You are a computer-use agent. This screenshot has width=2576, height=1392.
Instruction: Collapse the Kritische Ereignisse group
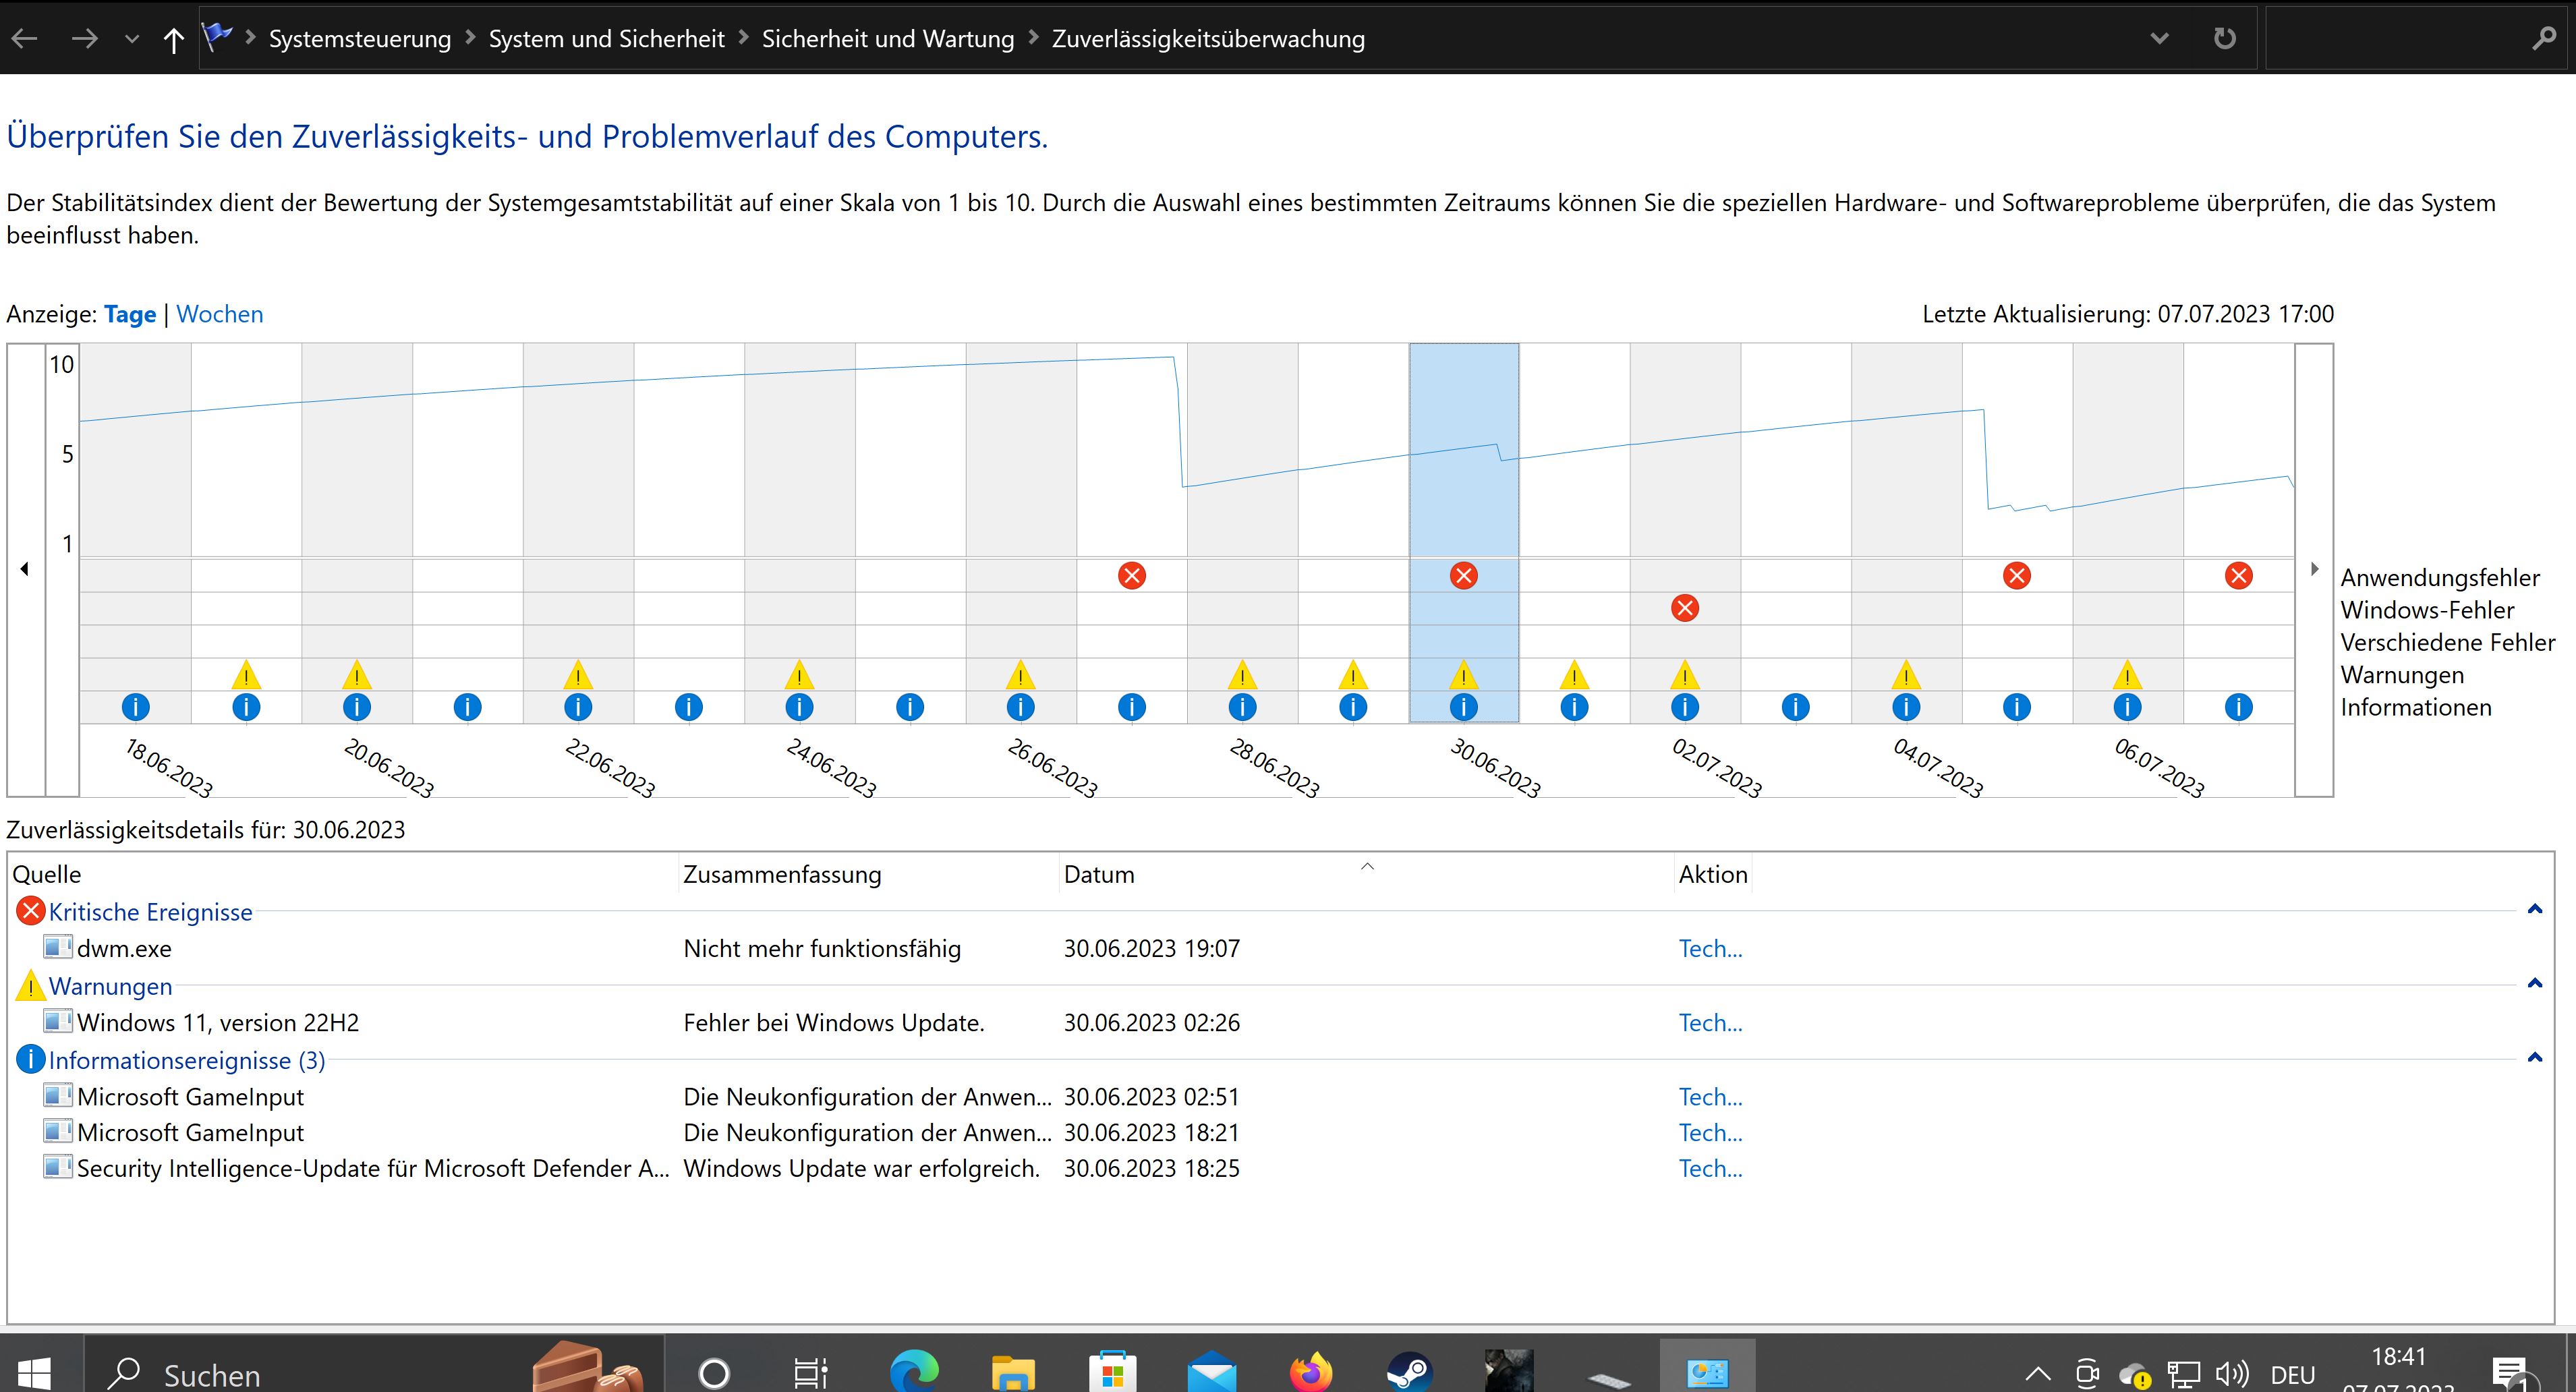coord(2534,910)
